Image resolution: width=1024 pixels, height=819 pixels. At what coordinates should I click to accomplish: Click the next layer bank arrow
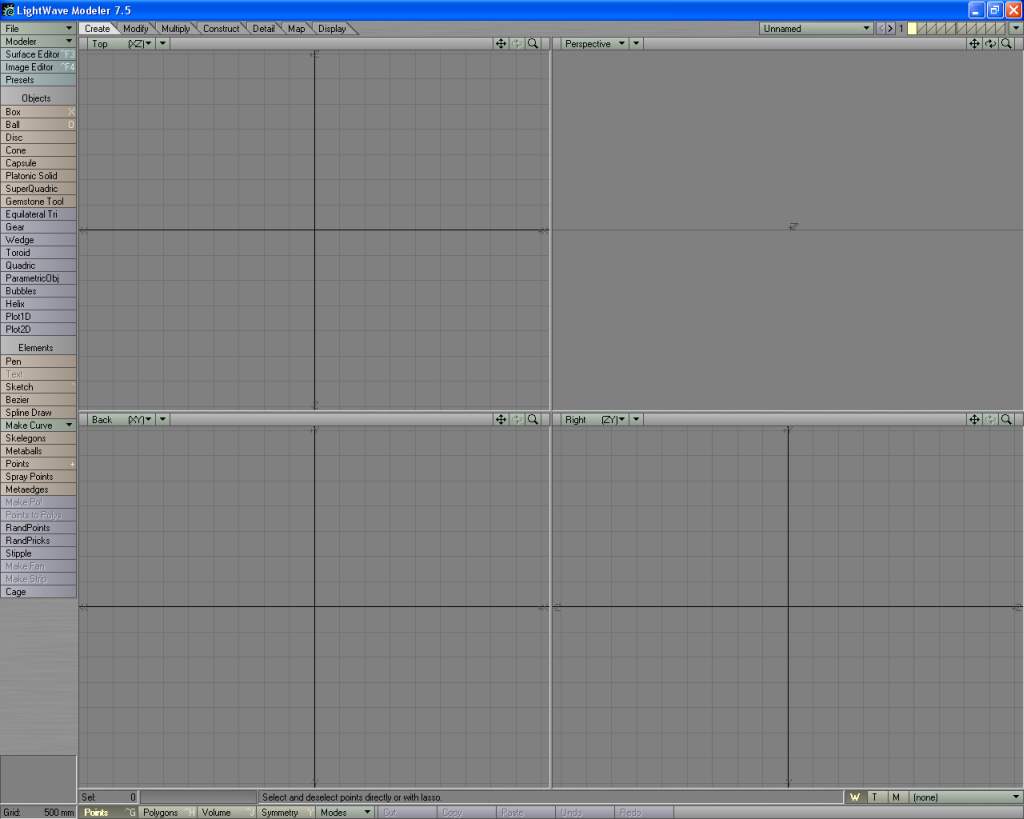pos(891,29)
